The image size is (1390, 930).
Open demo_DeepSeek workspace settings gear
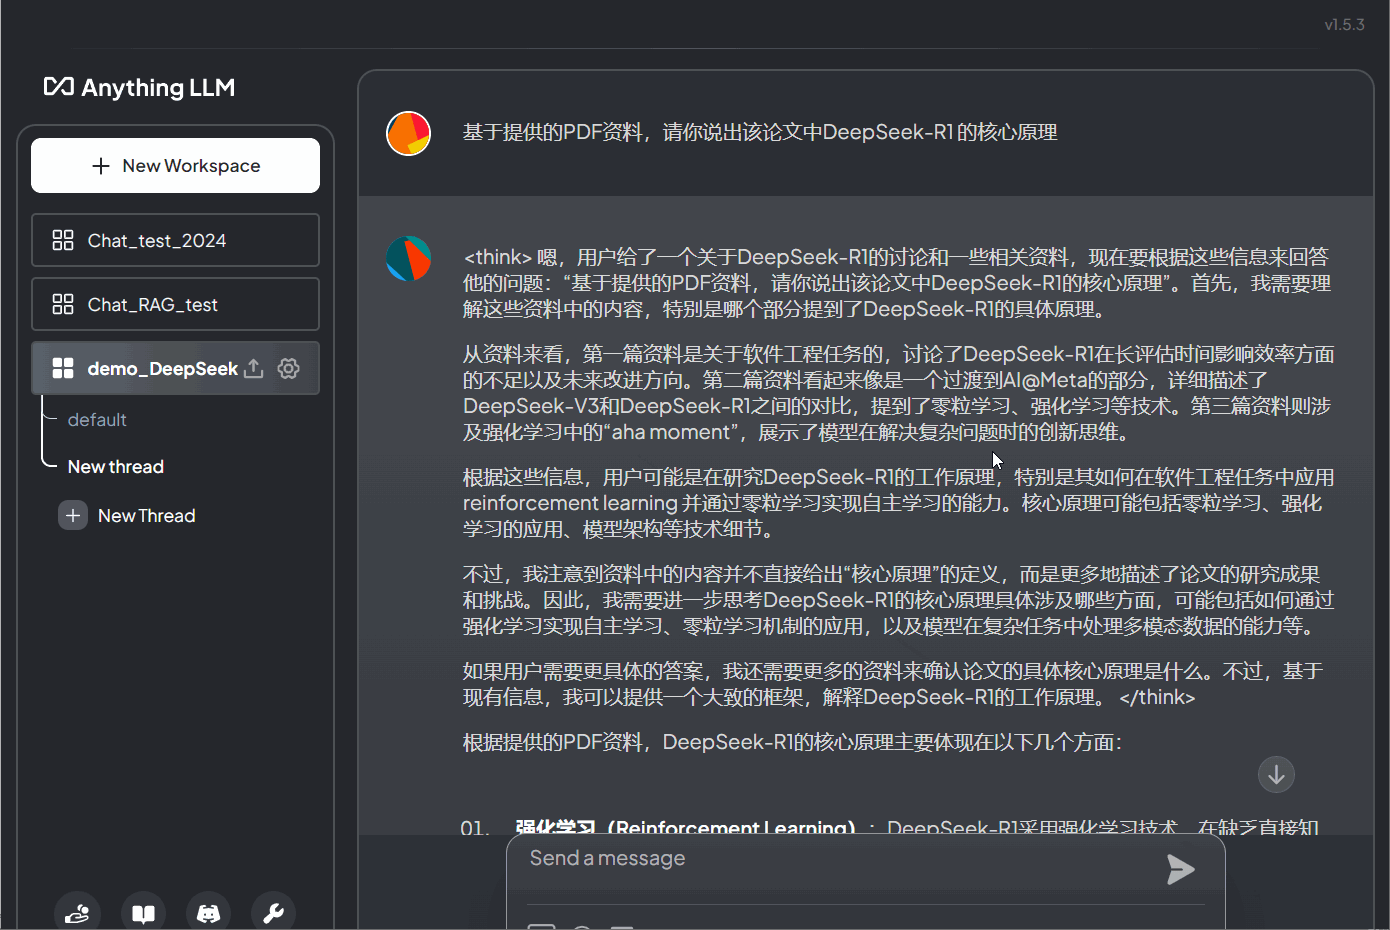289,368
